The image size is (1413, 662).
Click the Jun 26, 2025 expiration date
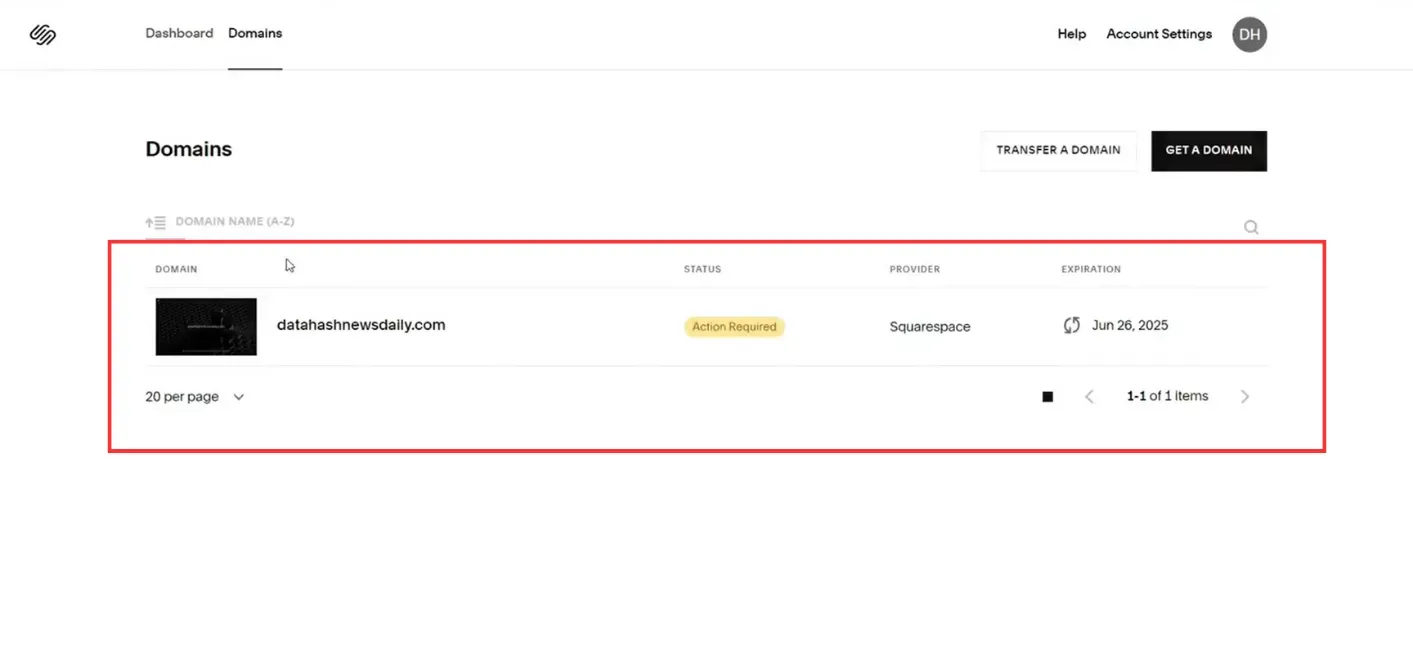coord(1130,326)
